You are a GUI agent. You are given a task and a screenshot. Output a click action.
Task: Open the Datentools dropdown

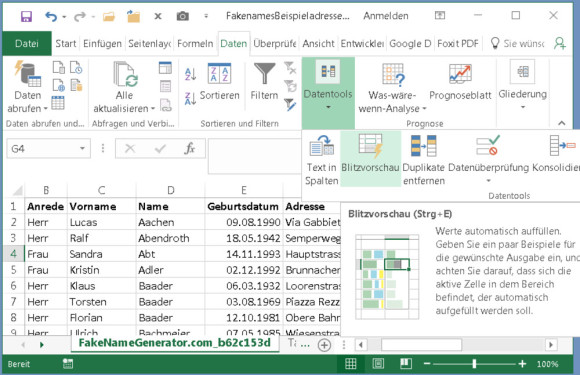click(328, 92)
